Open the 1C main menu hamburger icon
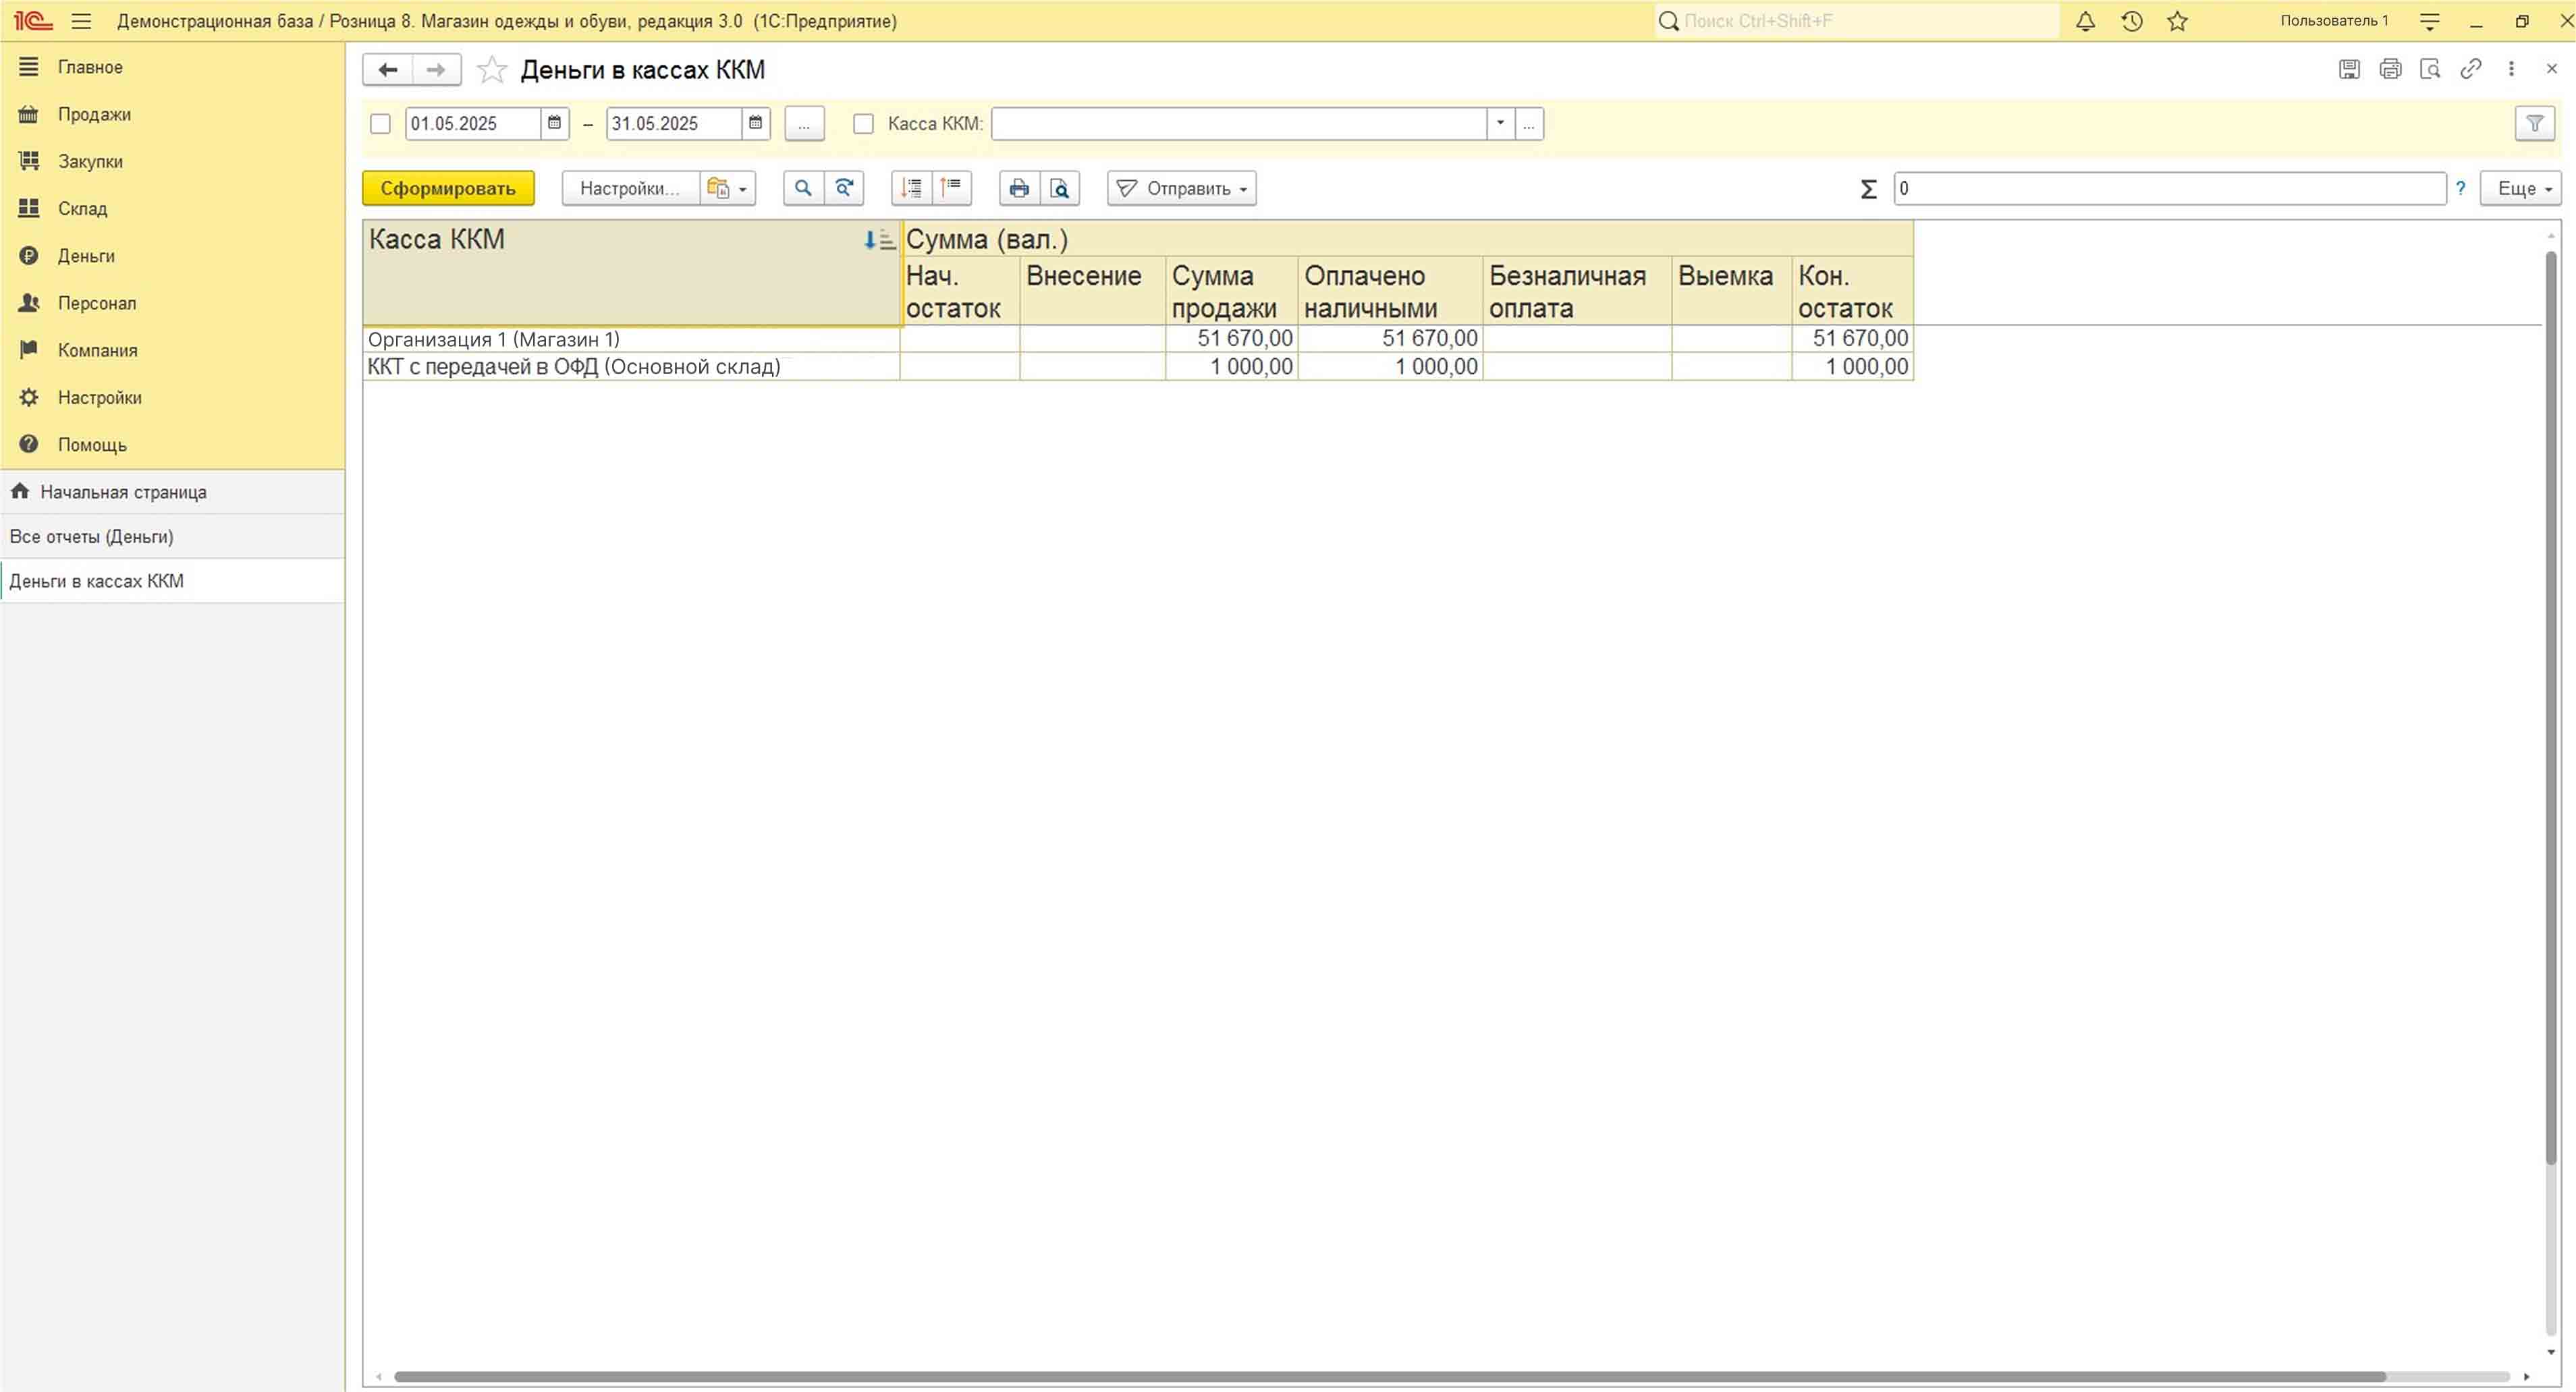Viewport: 2576px width, 1392px height. click(x=81, y=21)
